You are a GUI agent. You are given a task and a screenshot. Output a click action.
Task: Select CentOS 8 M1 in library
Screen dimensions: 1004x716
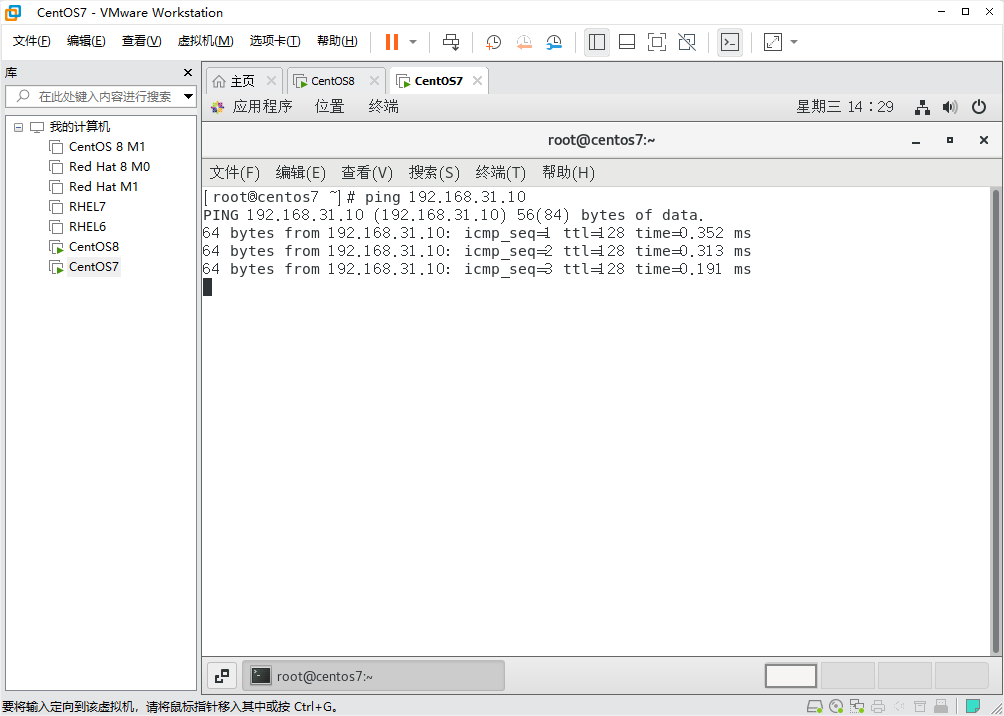[107, 147]
